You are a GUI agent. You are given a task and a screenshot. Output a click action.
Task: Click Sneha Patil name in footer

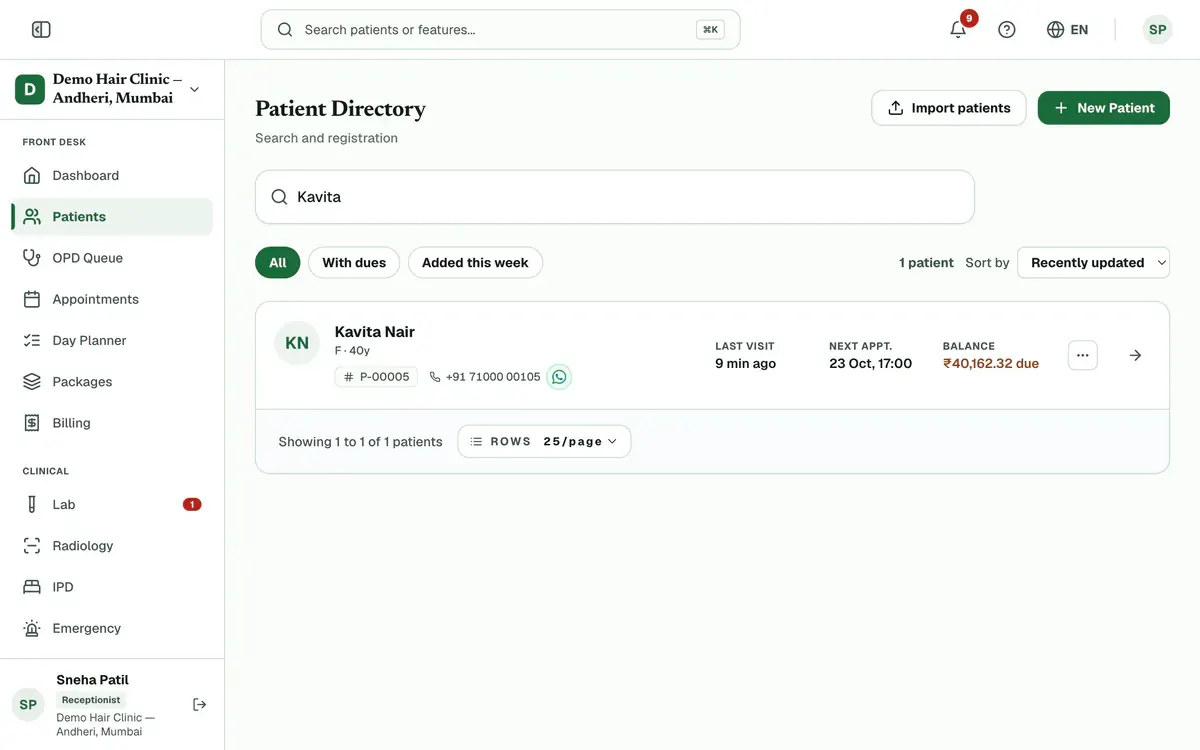[x=92, y=680]
